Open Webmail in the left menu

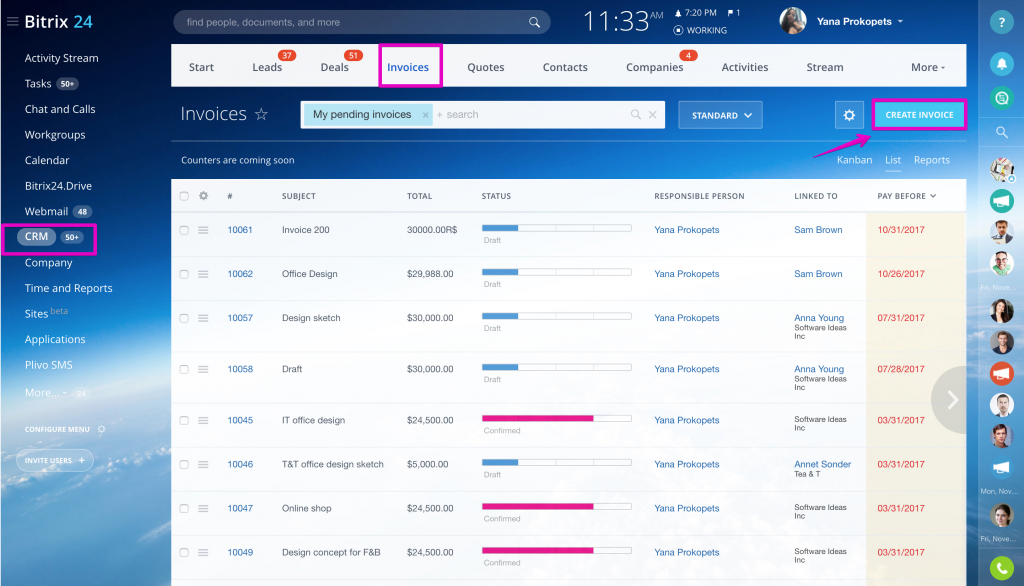click(x=46, y=212)
